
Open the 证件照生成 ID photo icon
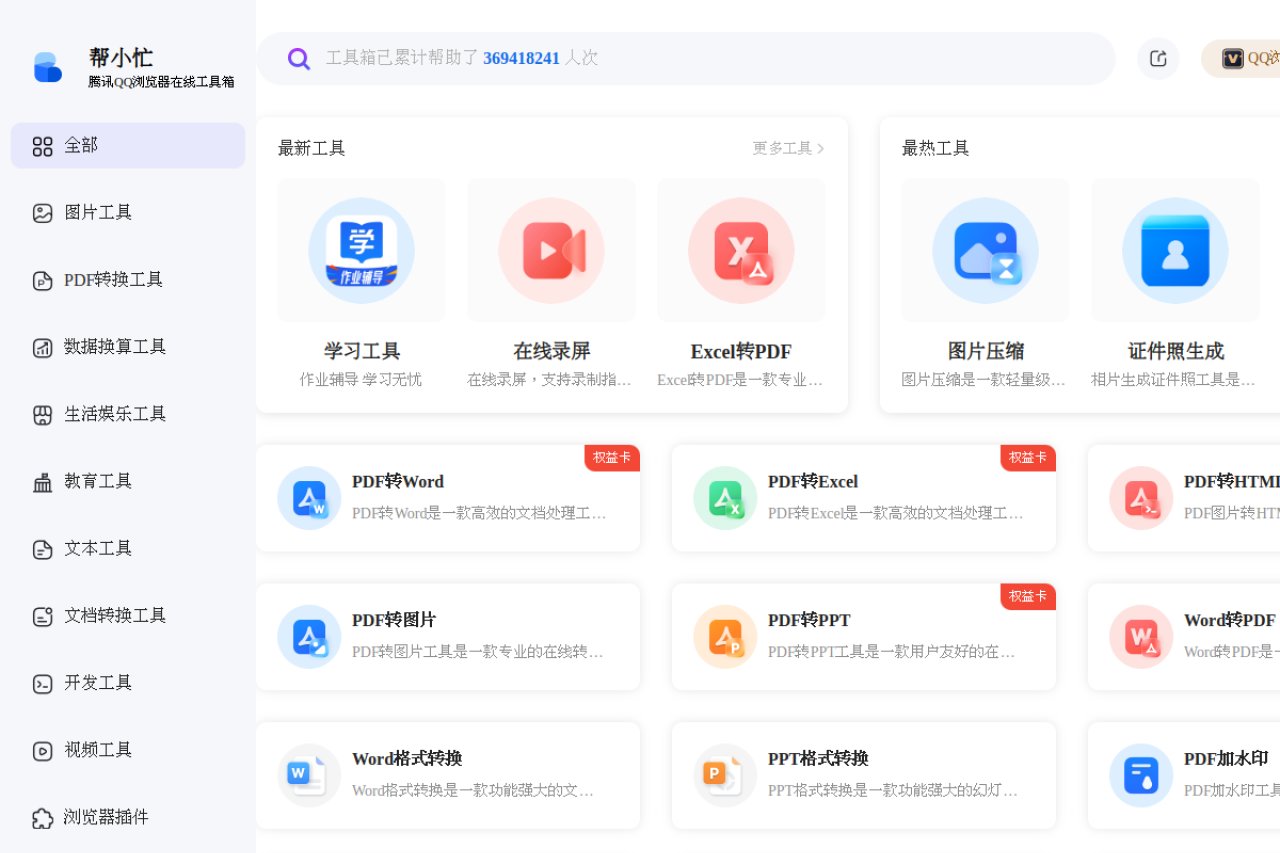coord(1175,250)
